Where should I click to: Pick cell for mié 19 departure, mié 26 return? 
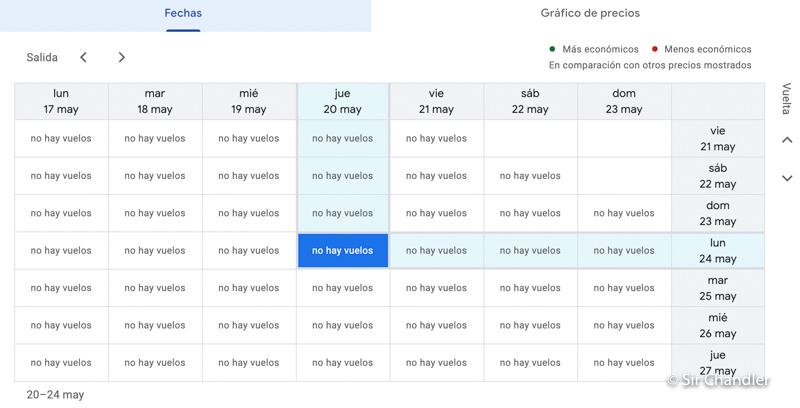click(x=249, y=326)
